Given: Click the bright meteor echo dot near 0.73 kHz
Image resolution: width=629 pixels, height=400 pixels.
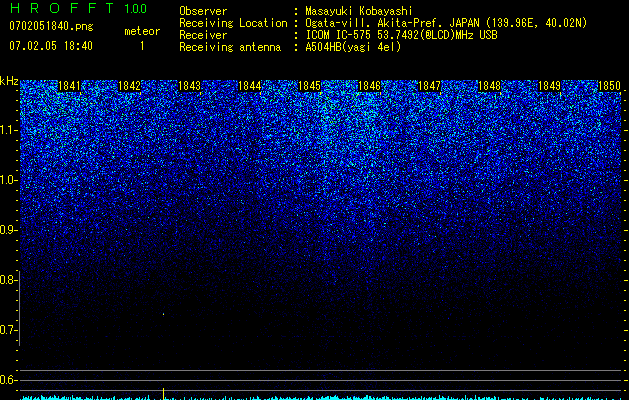Looking at the screenshot, I should tap(163, 314).
